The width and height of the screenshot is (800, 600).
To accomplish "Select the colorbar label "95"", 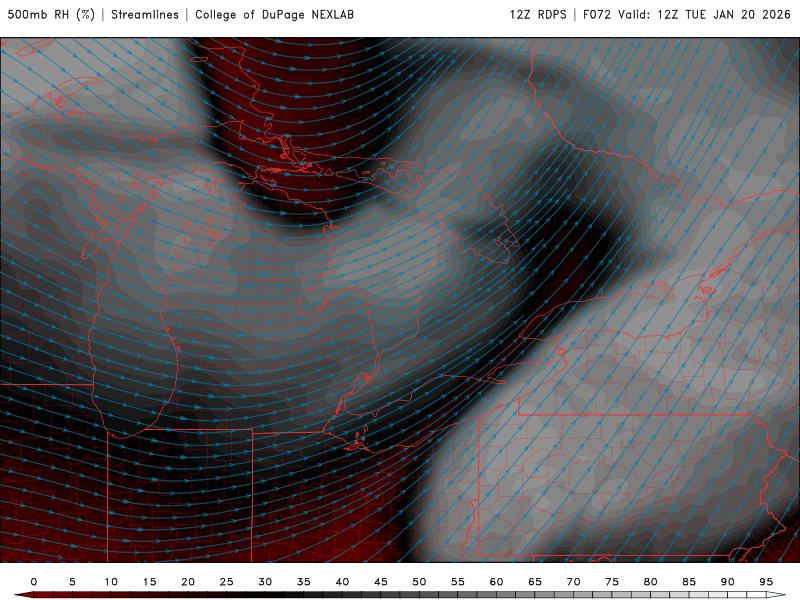I will [x=766, y=582].
